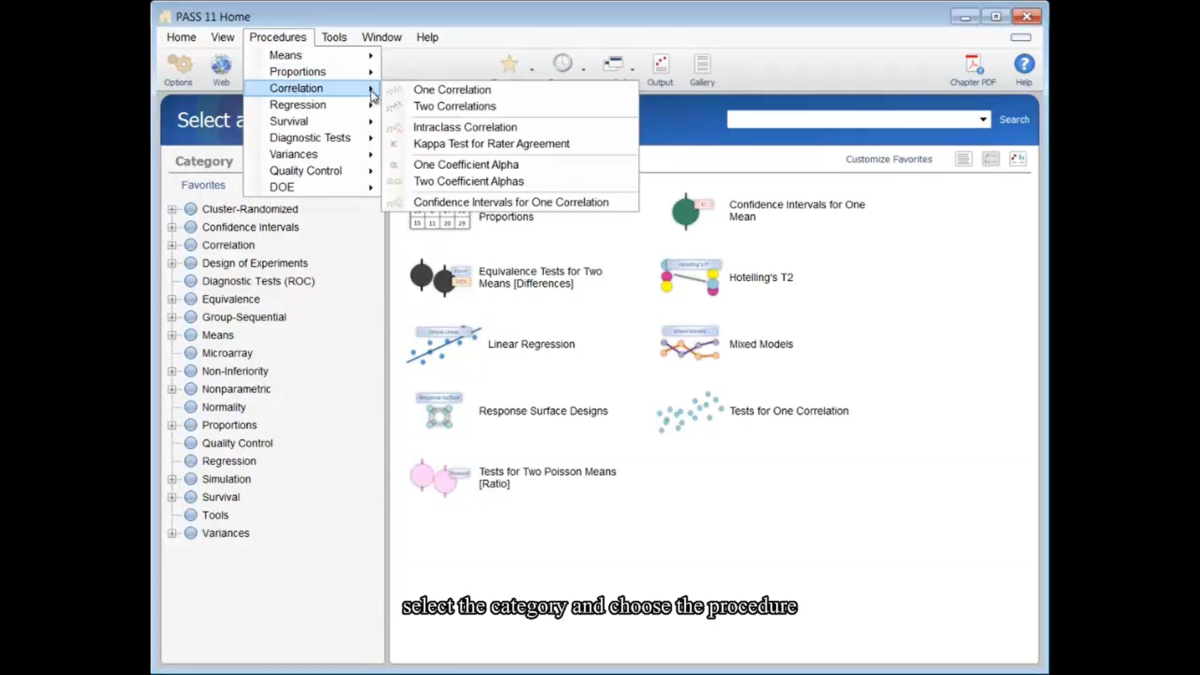The width and height of the screenshot is (1200, 675).
Task: Open Tests for Two Poisson Means icon
Action: (439, 478)
